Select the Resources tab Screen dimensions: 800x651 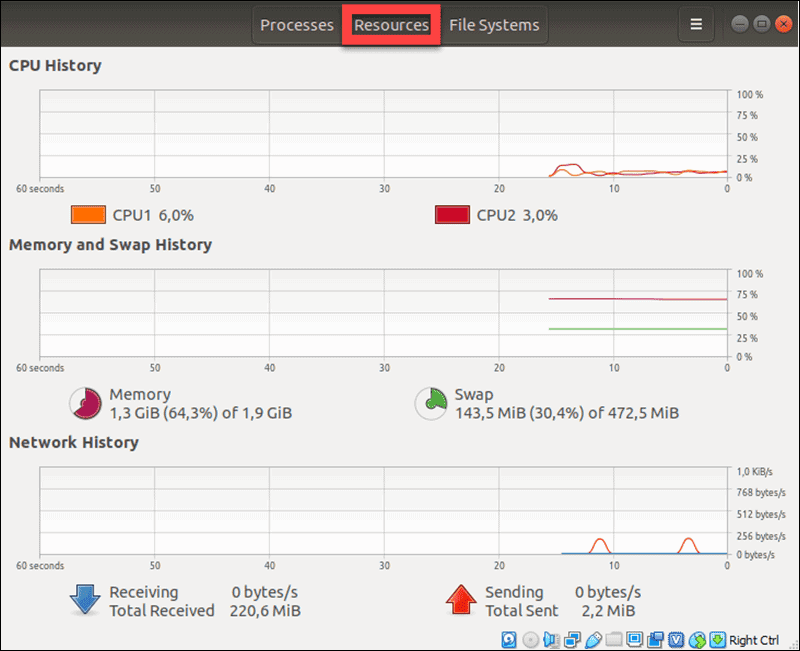[391, 24]
